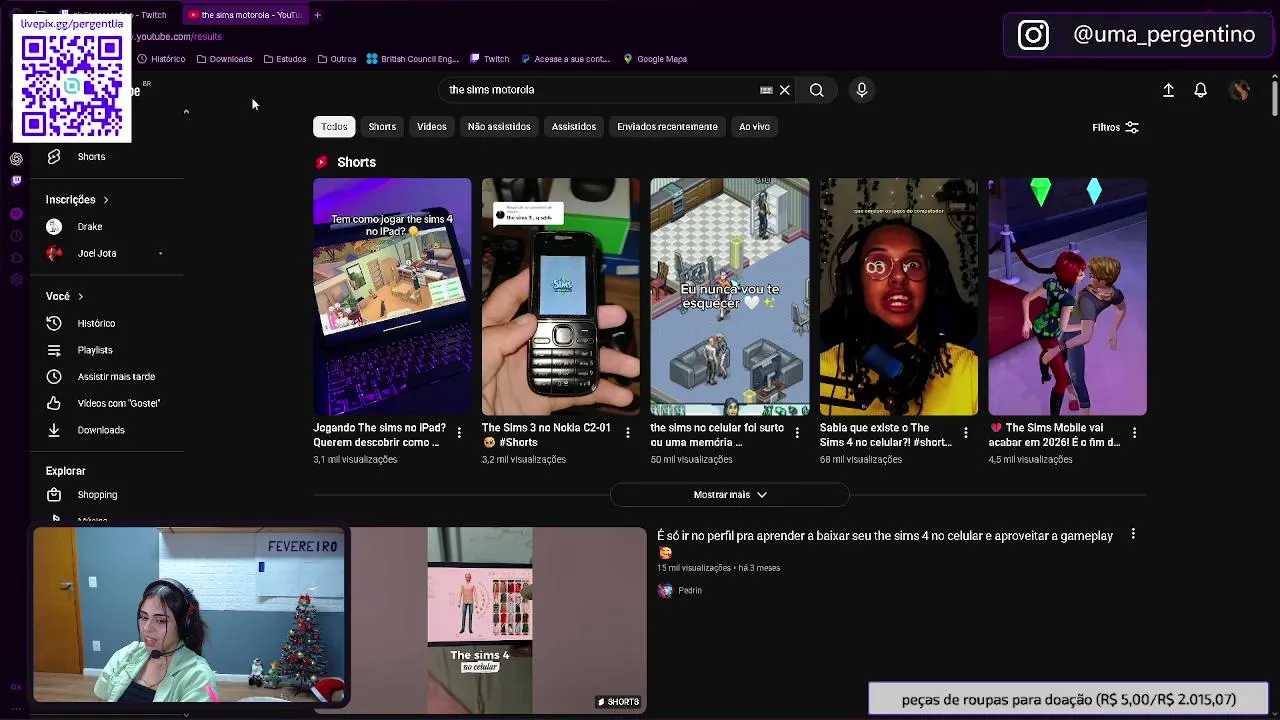Open Twitch in the browser sidebar
This screenshot has width=1280, height=720.
16,181
